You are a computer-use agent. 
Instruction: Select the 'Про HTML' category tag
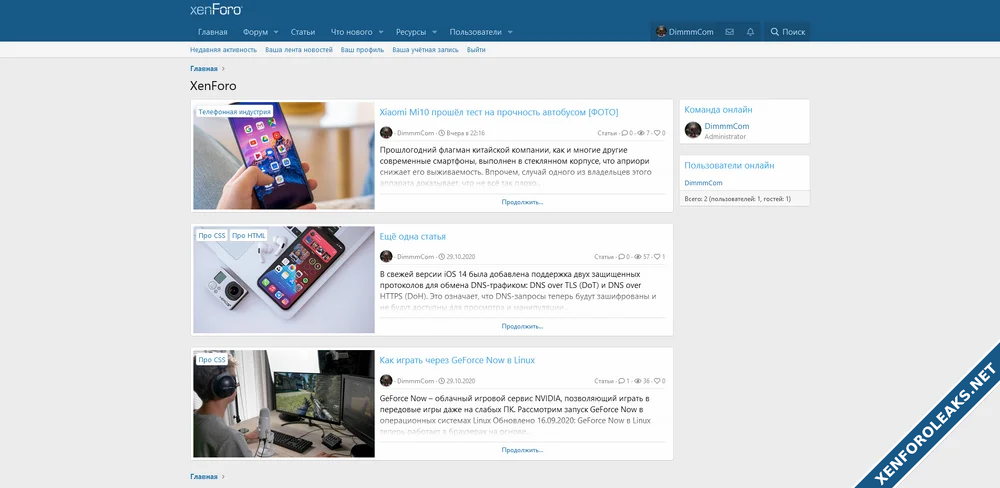[x=249, y=236]
